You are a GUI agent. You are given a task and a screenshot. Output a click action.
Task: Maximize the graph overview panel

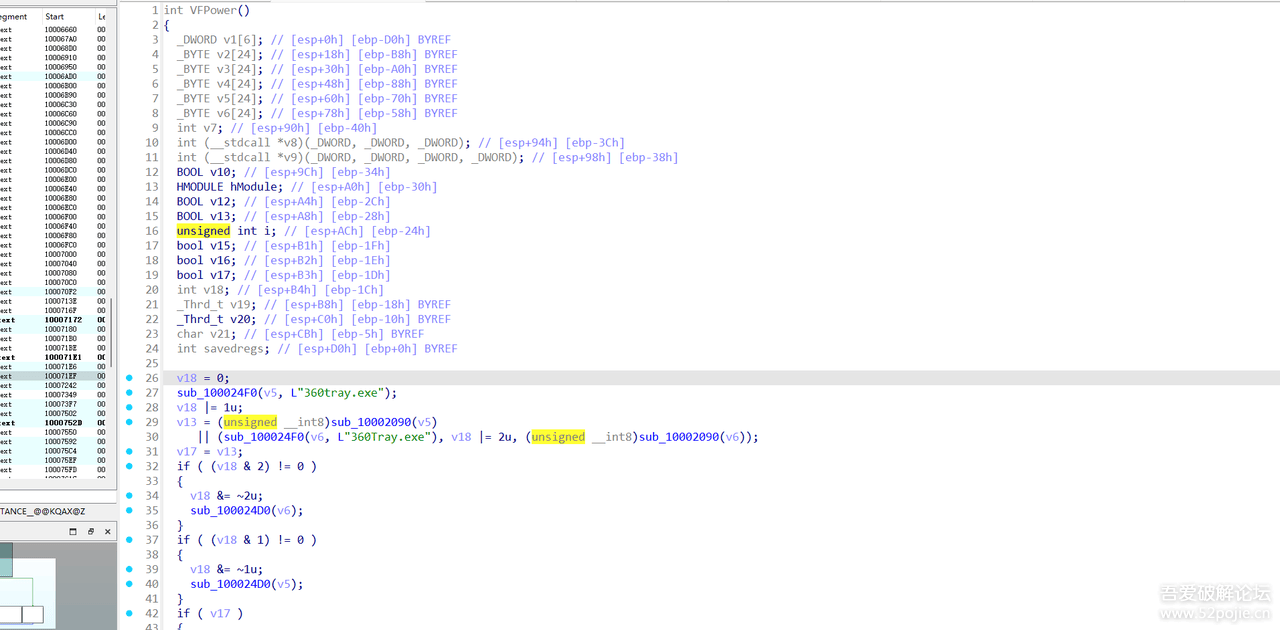pos(73,531)
